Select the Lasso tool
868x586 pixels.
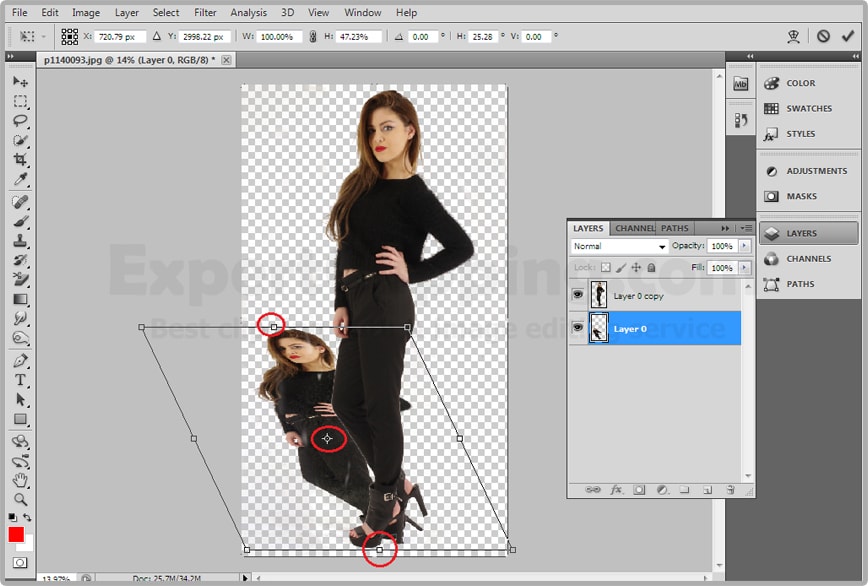coord(20,121)
